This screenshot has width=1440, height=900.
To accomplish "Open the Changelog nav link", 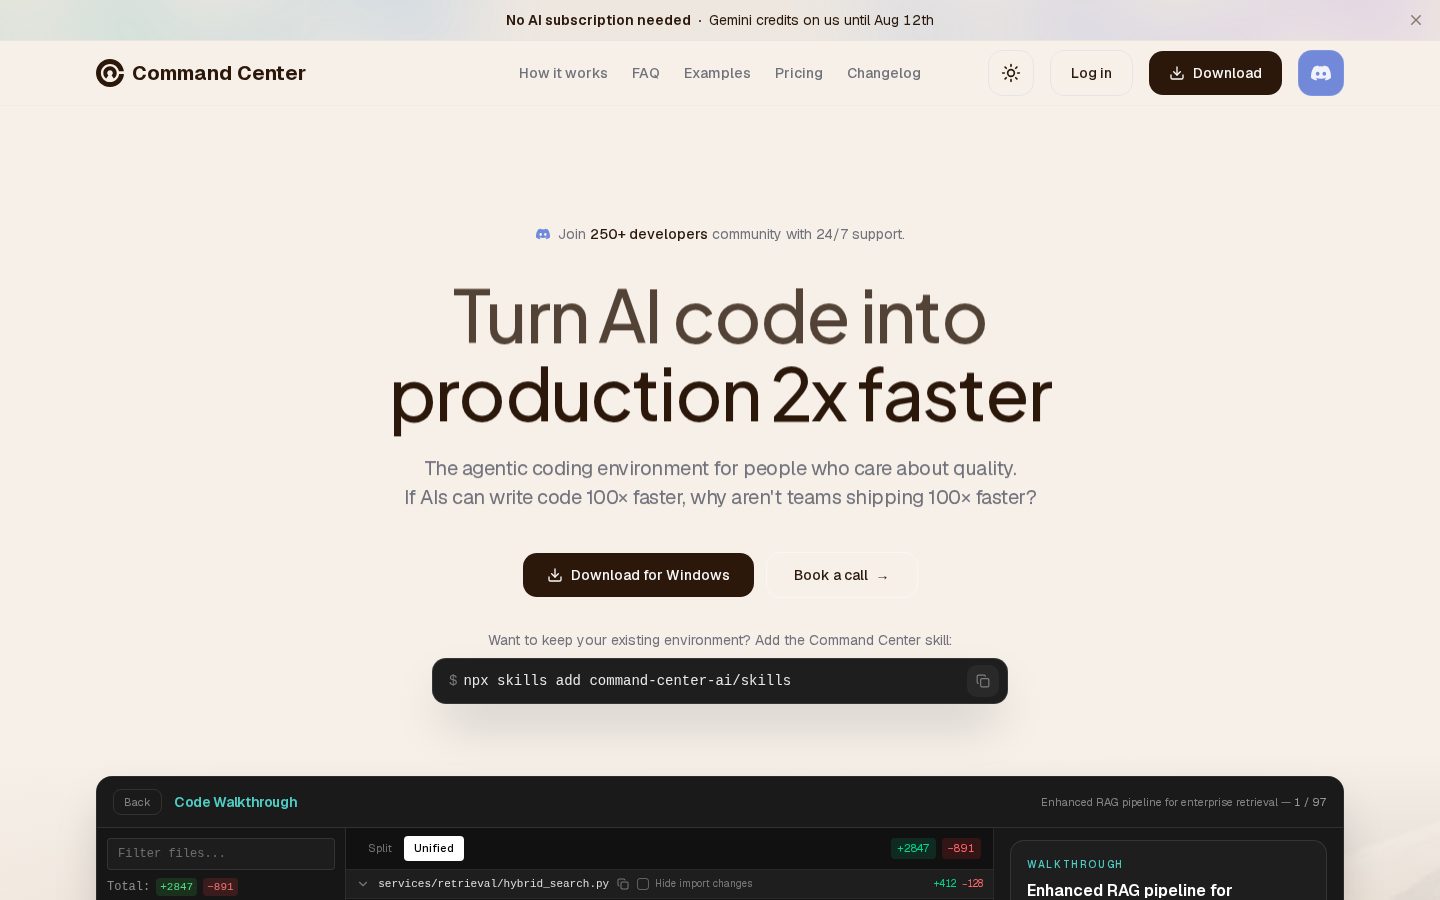I will click(x=884, y=73).
